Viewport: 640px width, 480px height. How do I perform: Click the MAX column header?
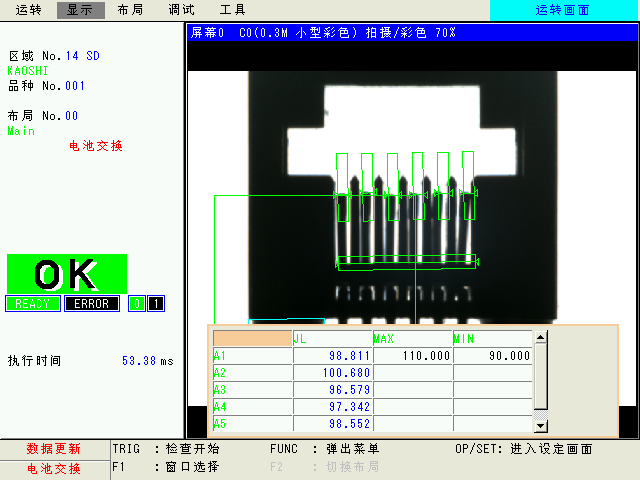[x=412, y=338]
